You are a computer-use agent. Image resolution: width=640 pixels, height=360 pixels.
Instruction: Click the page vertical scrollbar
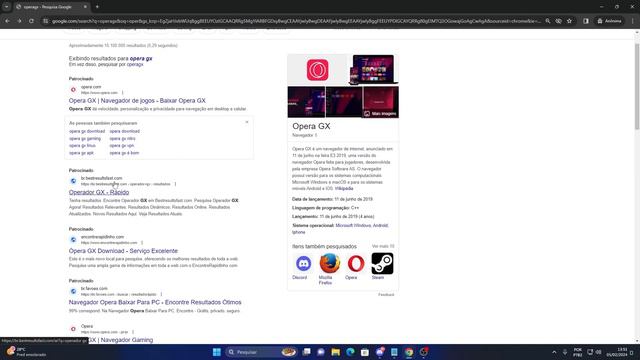[637, 87]
